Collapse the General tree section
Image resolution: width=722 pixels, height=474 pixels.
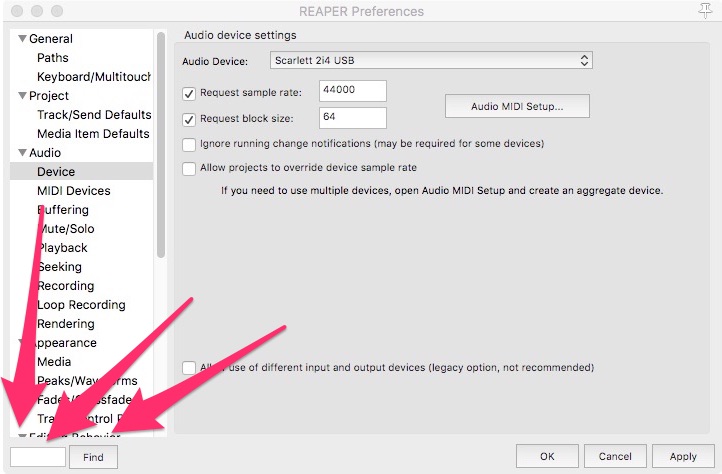pyautogui.click(x=22, y=39)
